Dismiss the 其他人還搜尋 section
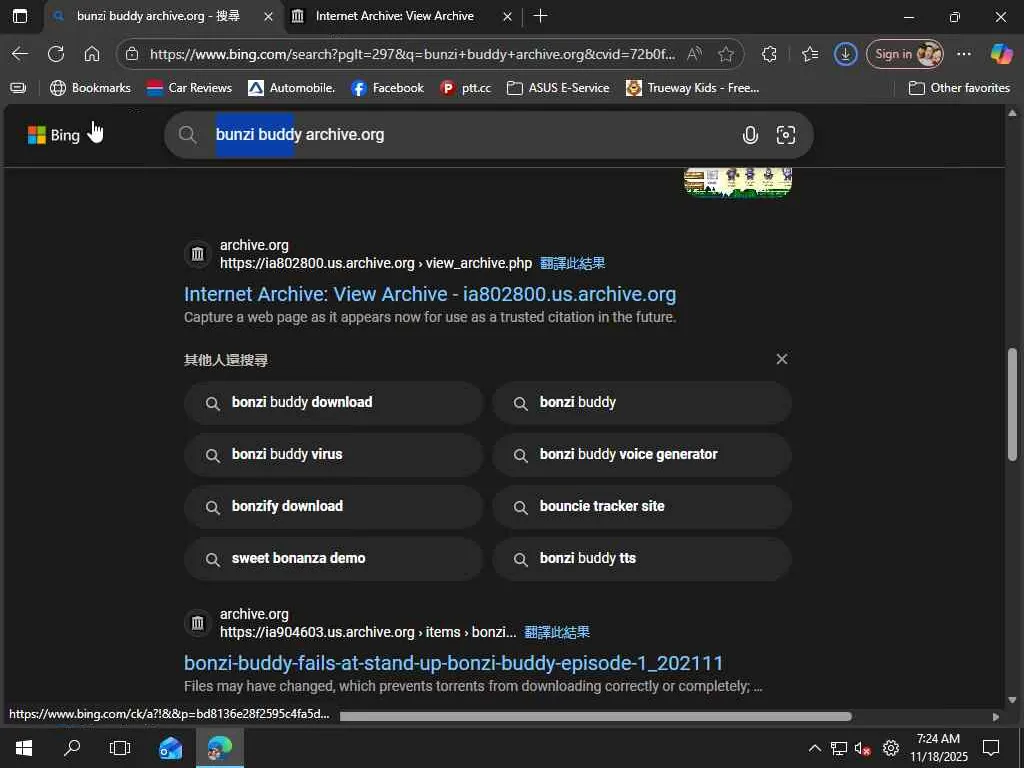 [782, 359]
